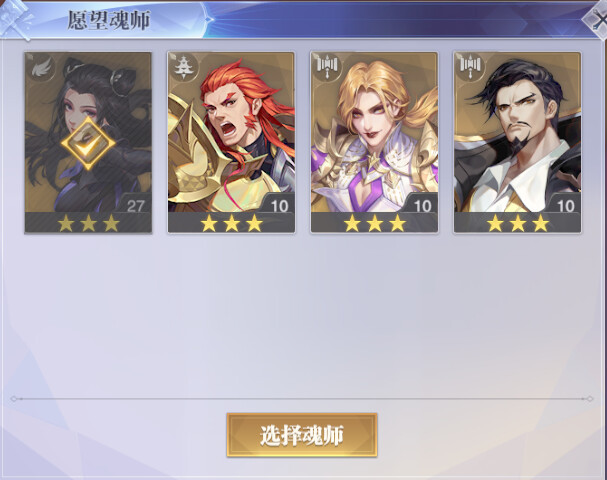The width and height of the screenshot is (607, 480).
Task: Click the class icon on blonde hero card
Action: tap(327, 67)
